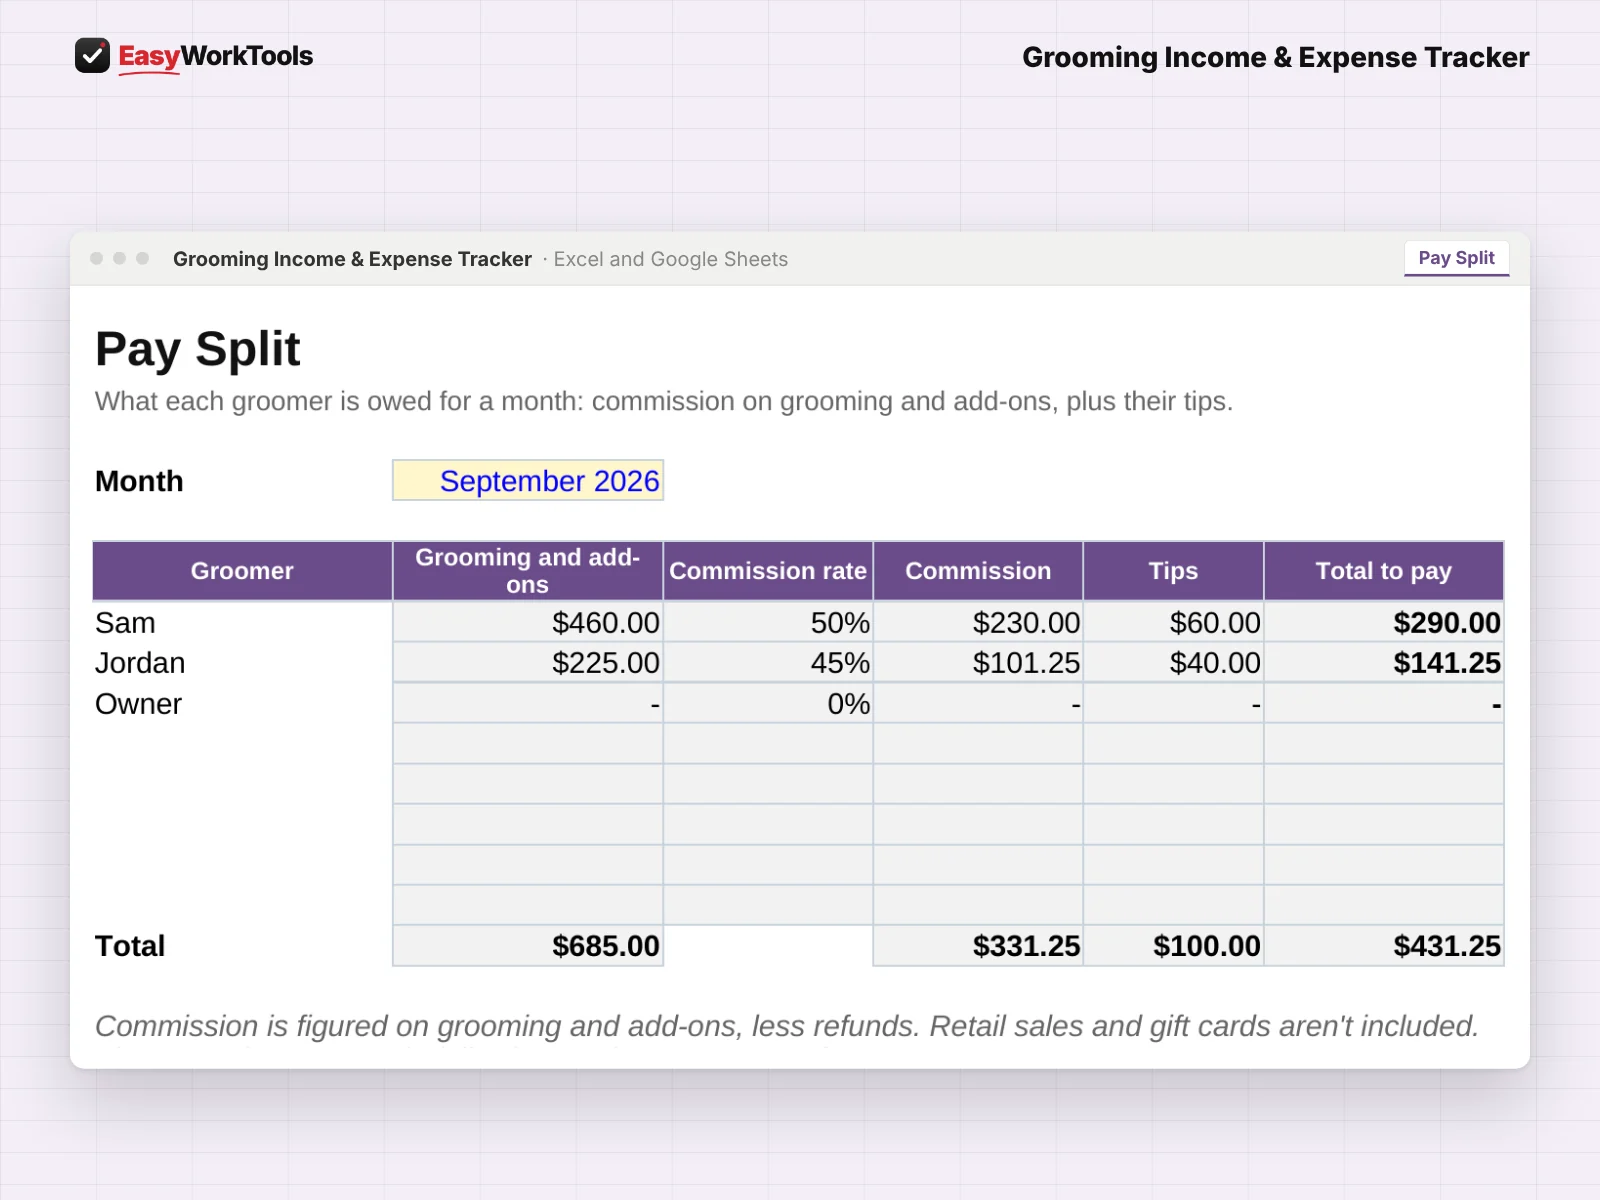Click the Commission column header

(978, 571)
